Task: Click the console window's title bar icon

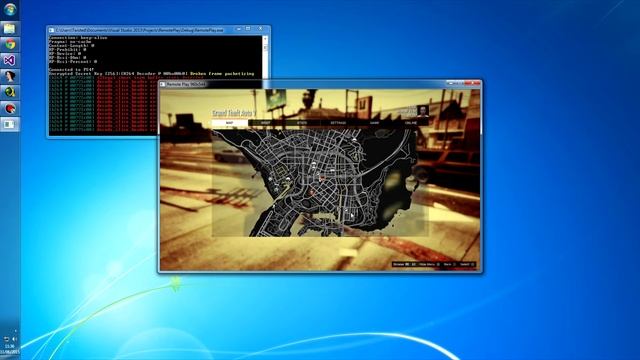Action: pyautogui.click(x=51, y=30)
